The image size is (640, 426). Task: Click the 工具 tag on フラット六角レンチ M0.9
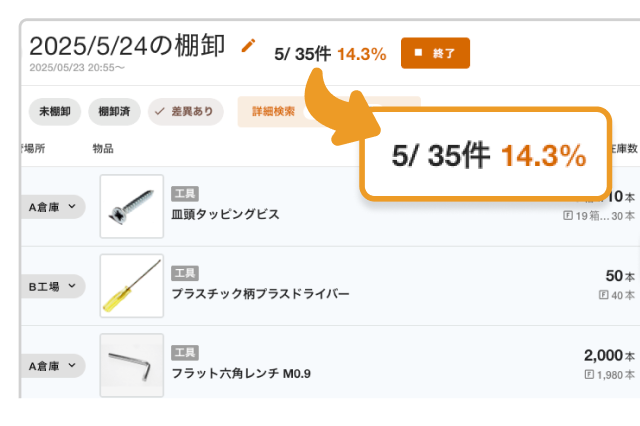pyautogui.click(x=185, y=352)
